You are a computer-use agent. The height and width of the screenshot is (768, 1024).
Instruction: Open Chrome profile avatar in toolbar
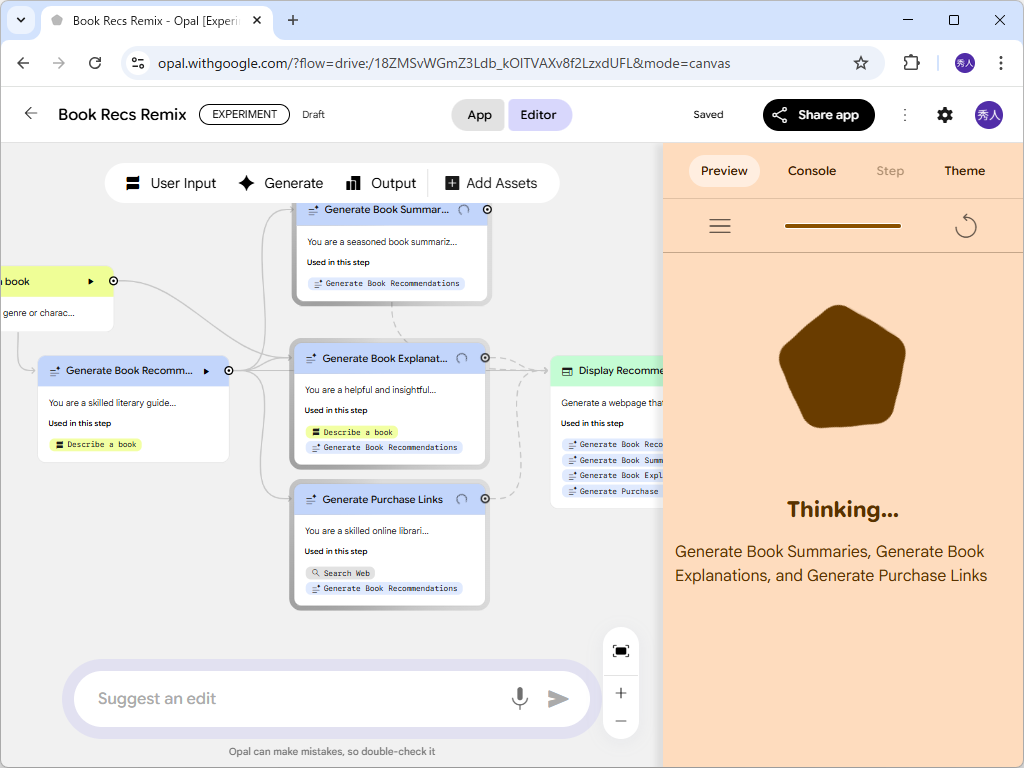tap(965, 63)
